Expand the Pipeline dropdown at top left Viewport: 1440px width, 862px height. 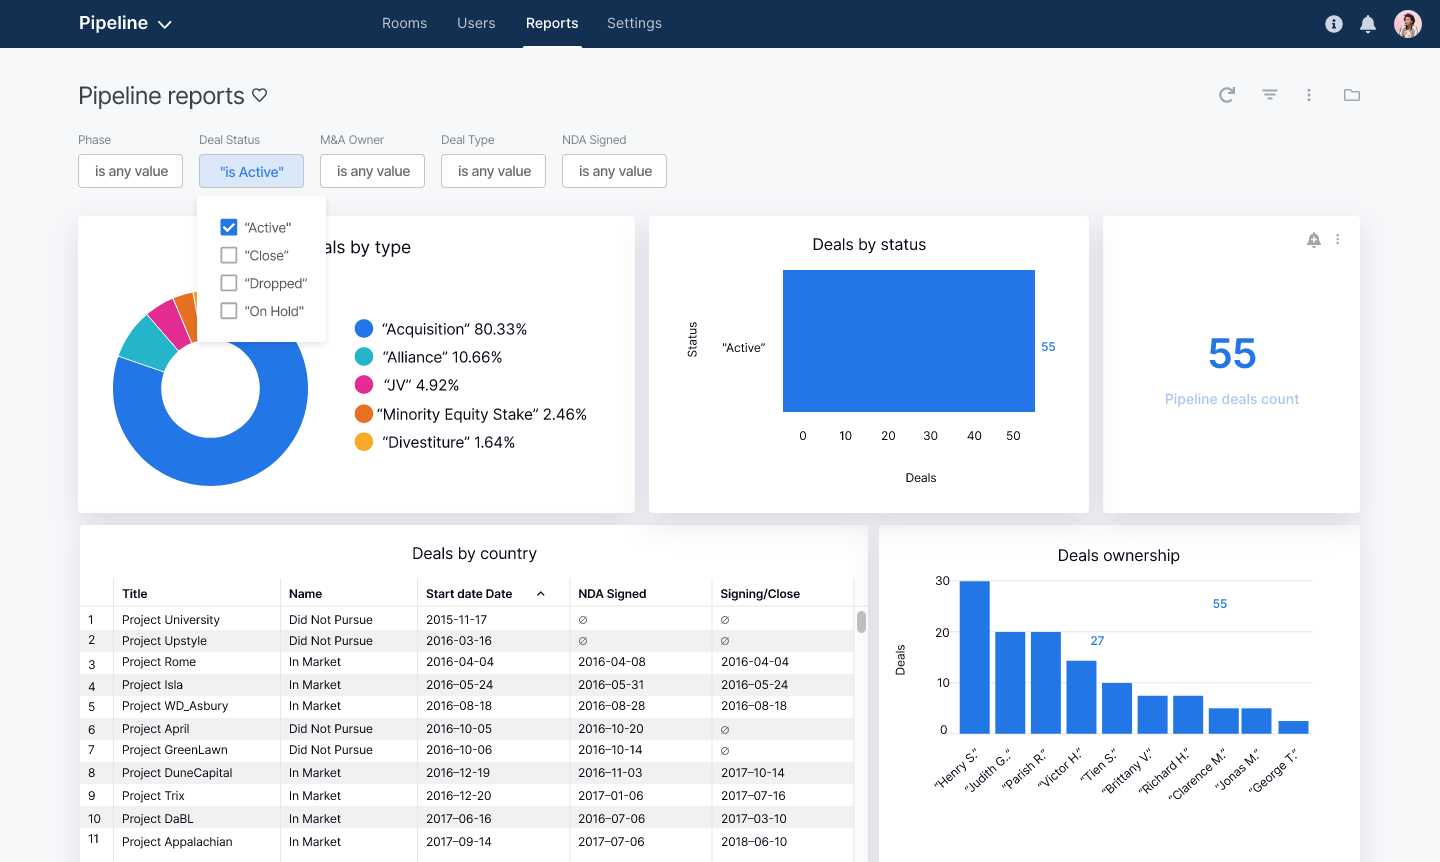[126, 23]
